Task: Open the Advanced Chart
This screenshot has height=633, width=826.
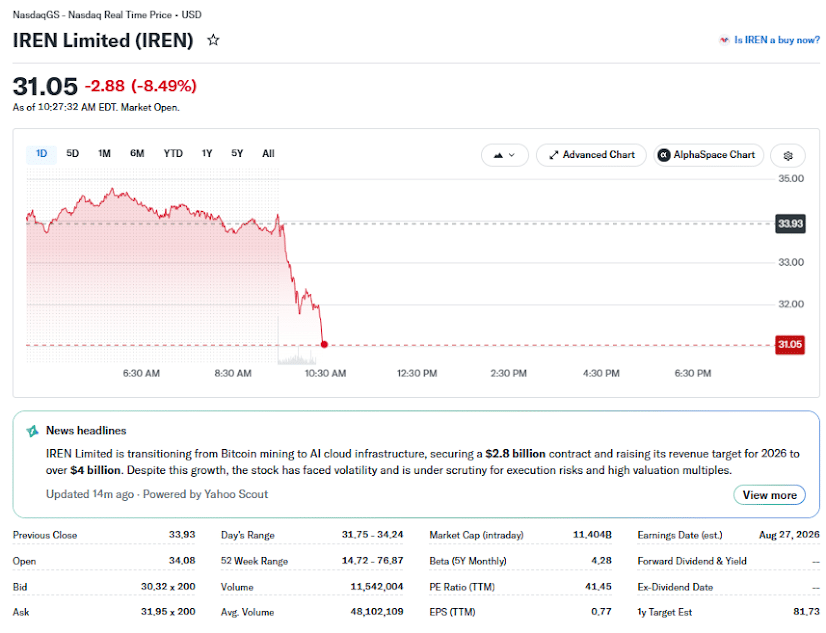Action: [592, 155]
